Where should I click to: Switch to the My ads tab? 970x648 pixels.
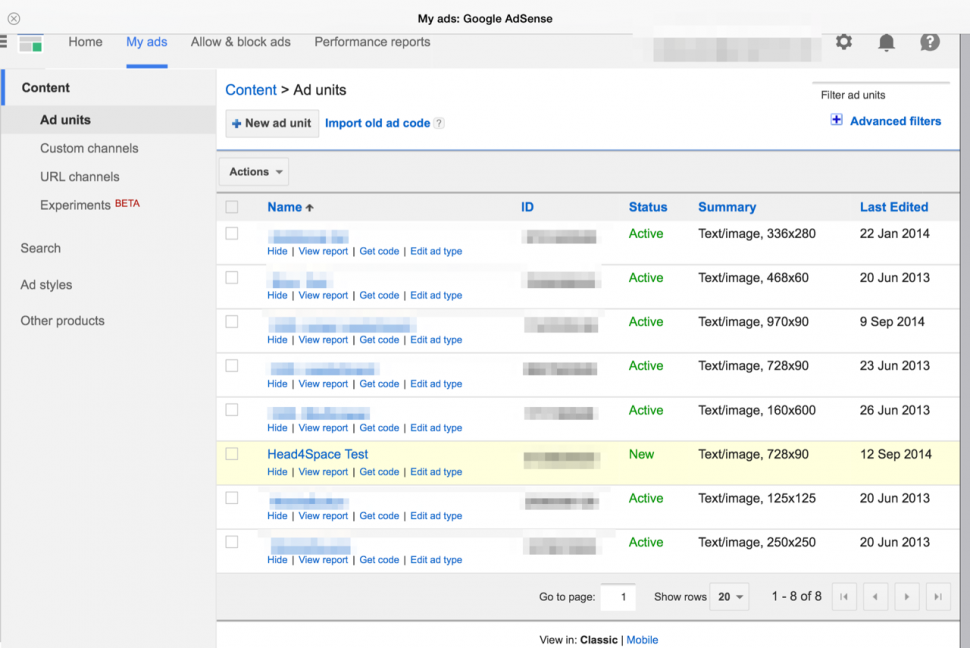[x=147, y=42]
